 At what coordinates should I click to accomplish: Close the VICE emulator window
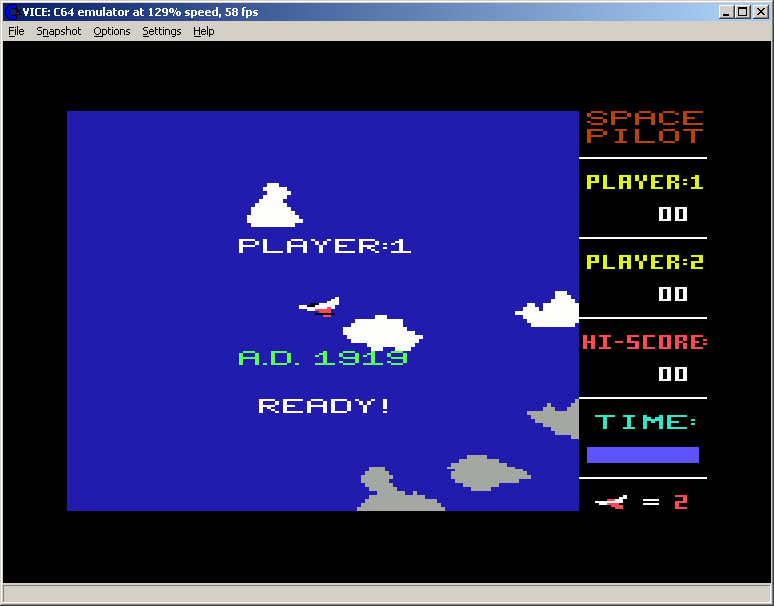(760, 12)
